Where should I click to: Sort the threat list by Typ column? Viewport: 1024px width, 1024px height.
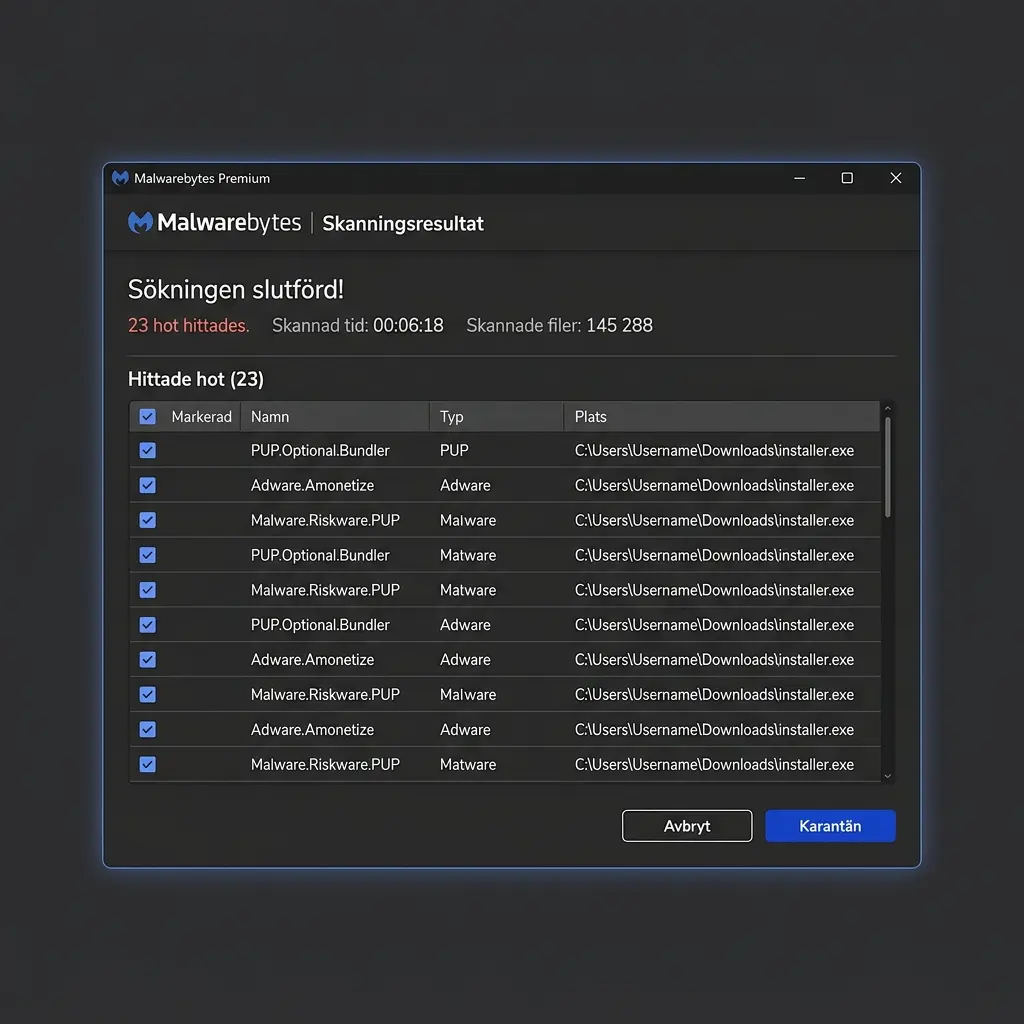click(496, 417)
